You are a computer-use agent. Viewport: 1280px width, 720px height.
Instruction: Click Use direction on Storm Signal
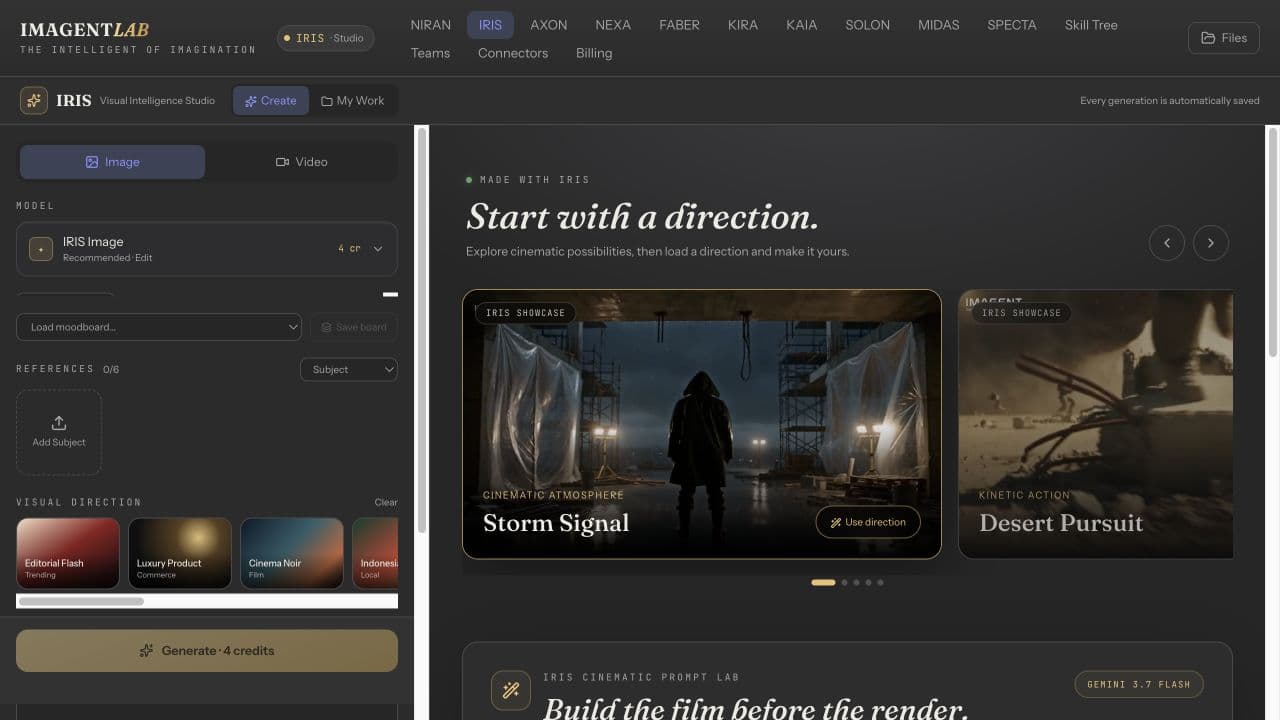point(868,522)
